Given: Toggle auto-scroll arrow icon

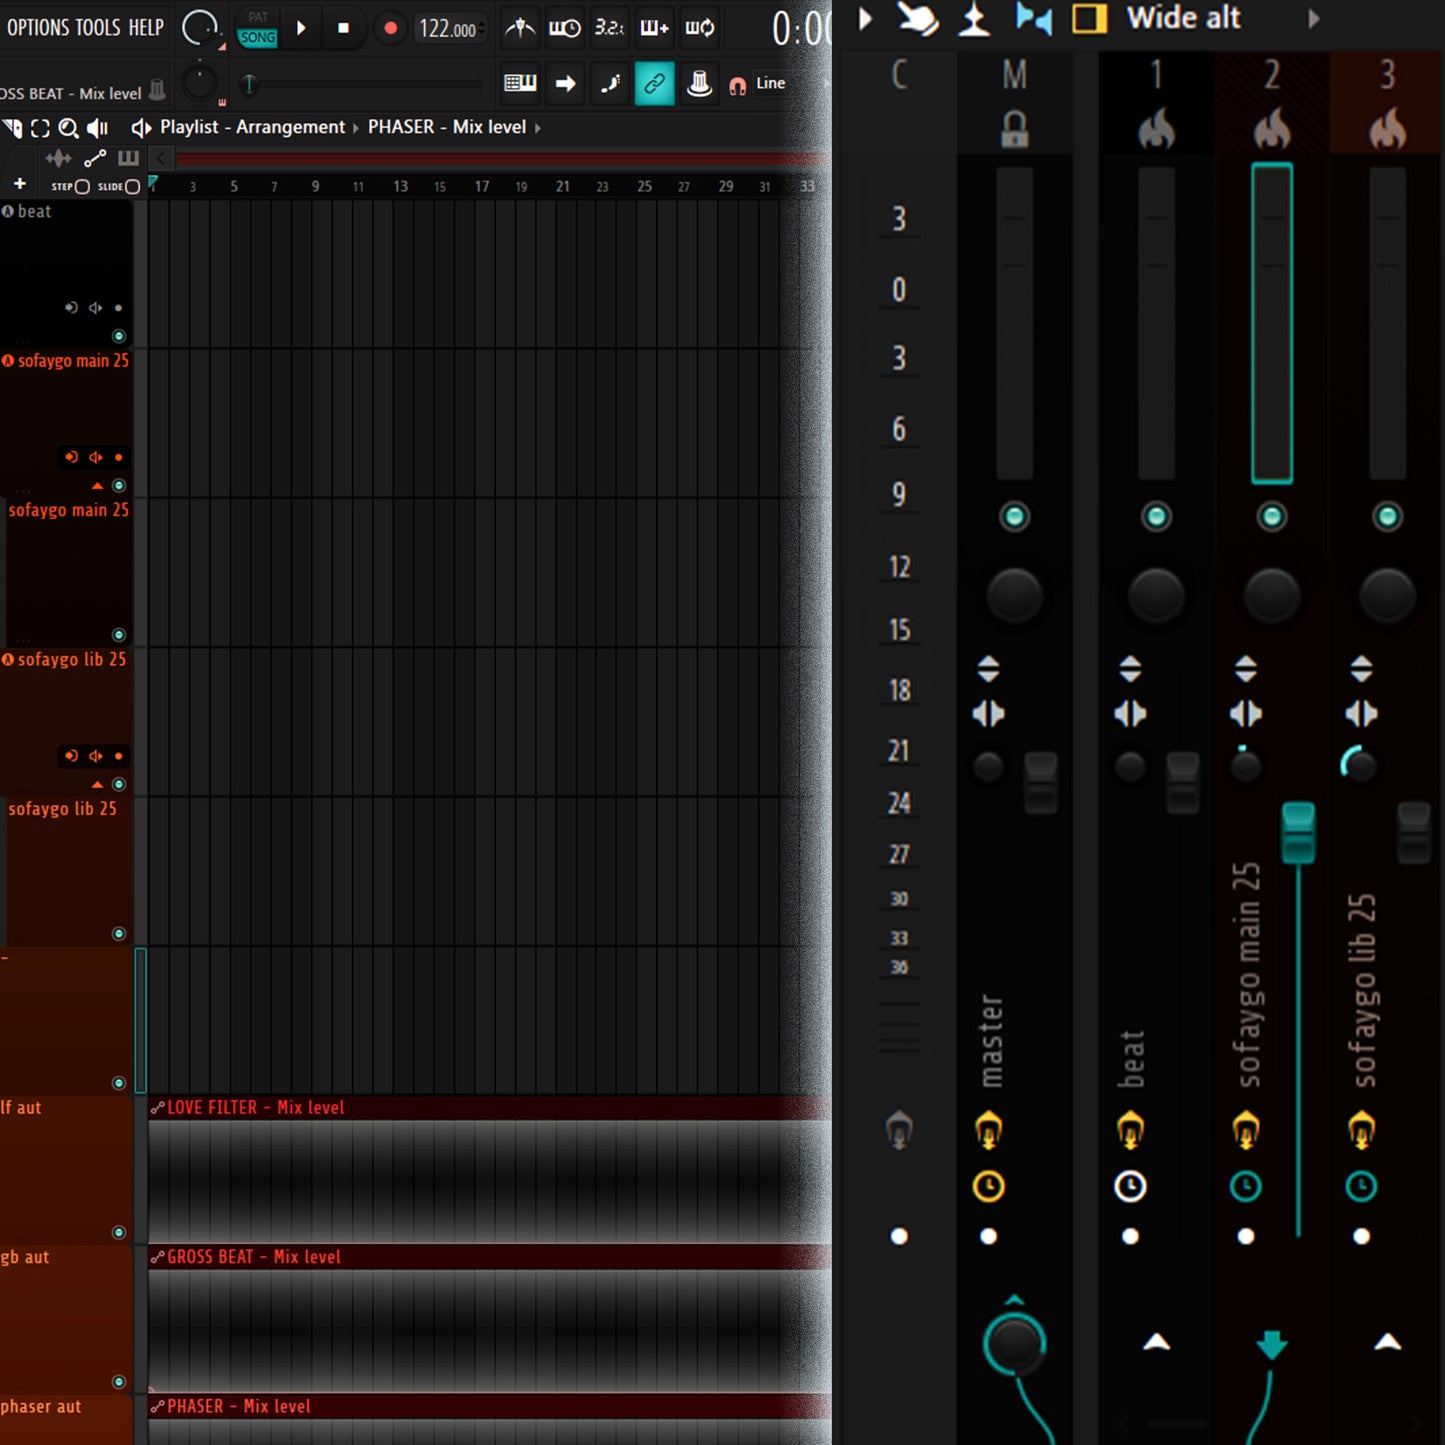Looking at the screenshot, I should pos(565,83).
